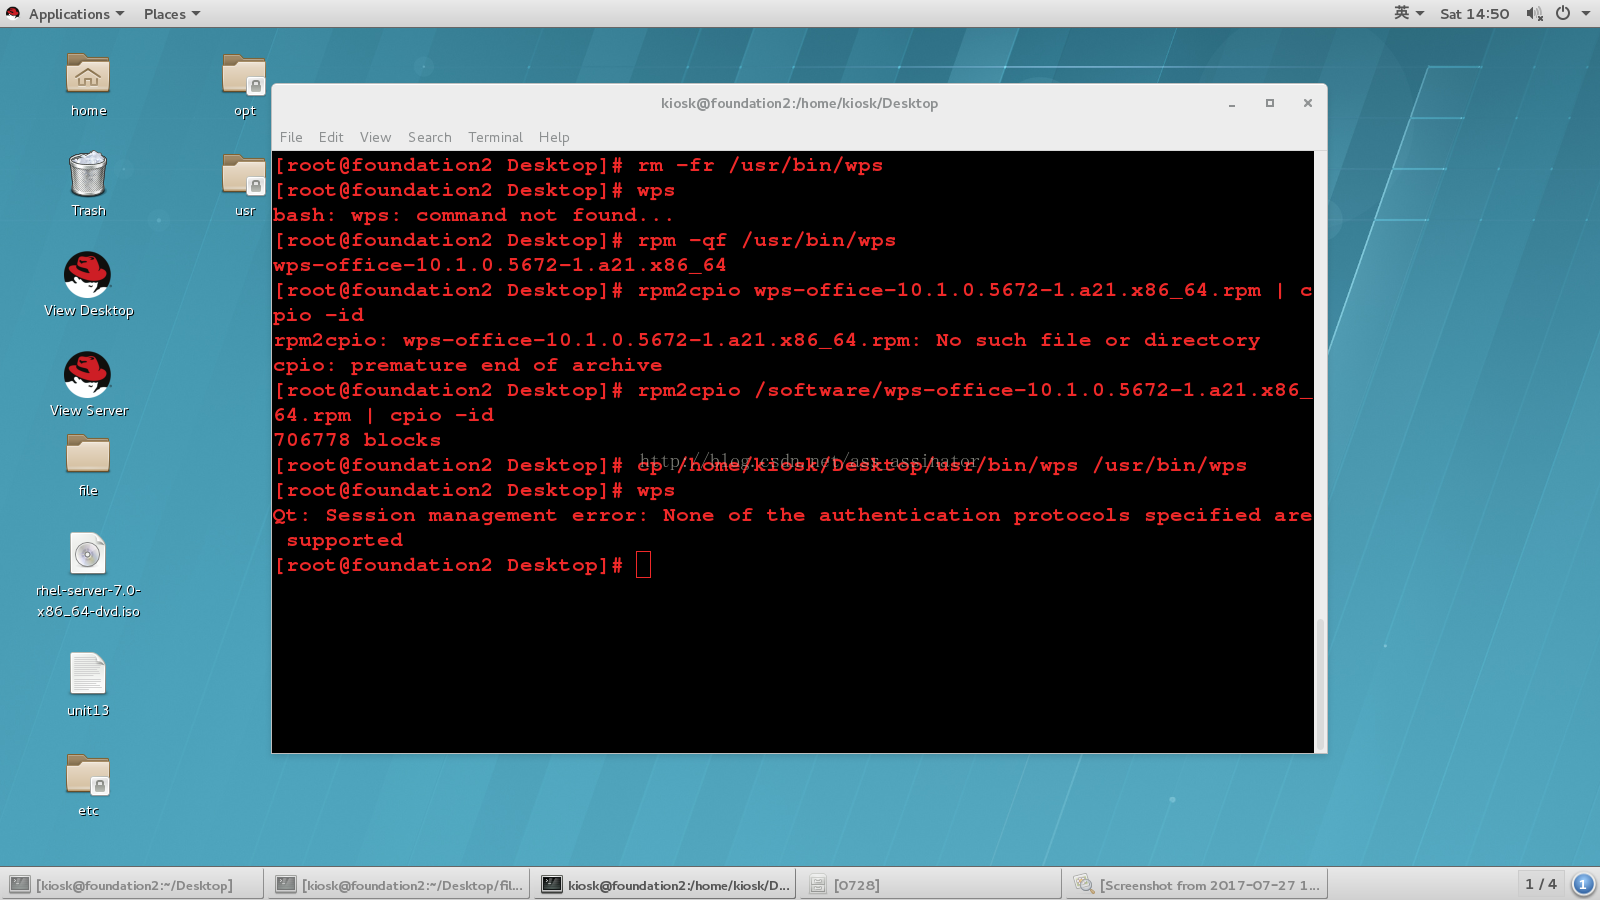Open the locked etc folder icon
1600x900 pixels.
[88, 775]
